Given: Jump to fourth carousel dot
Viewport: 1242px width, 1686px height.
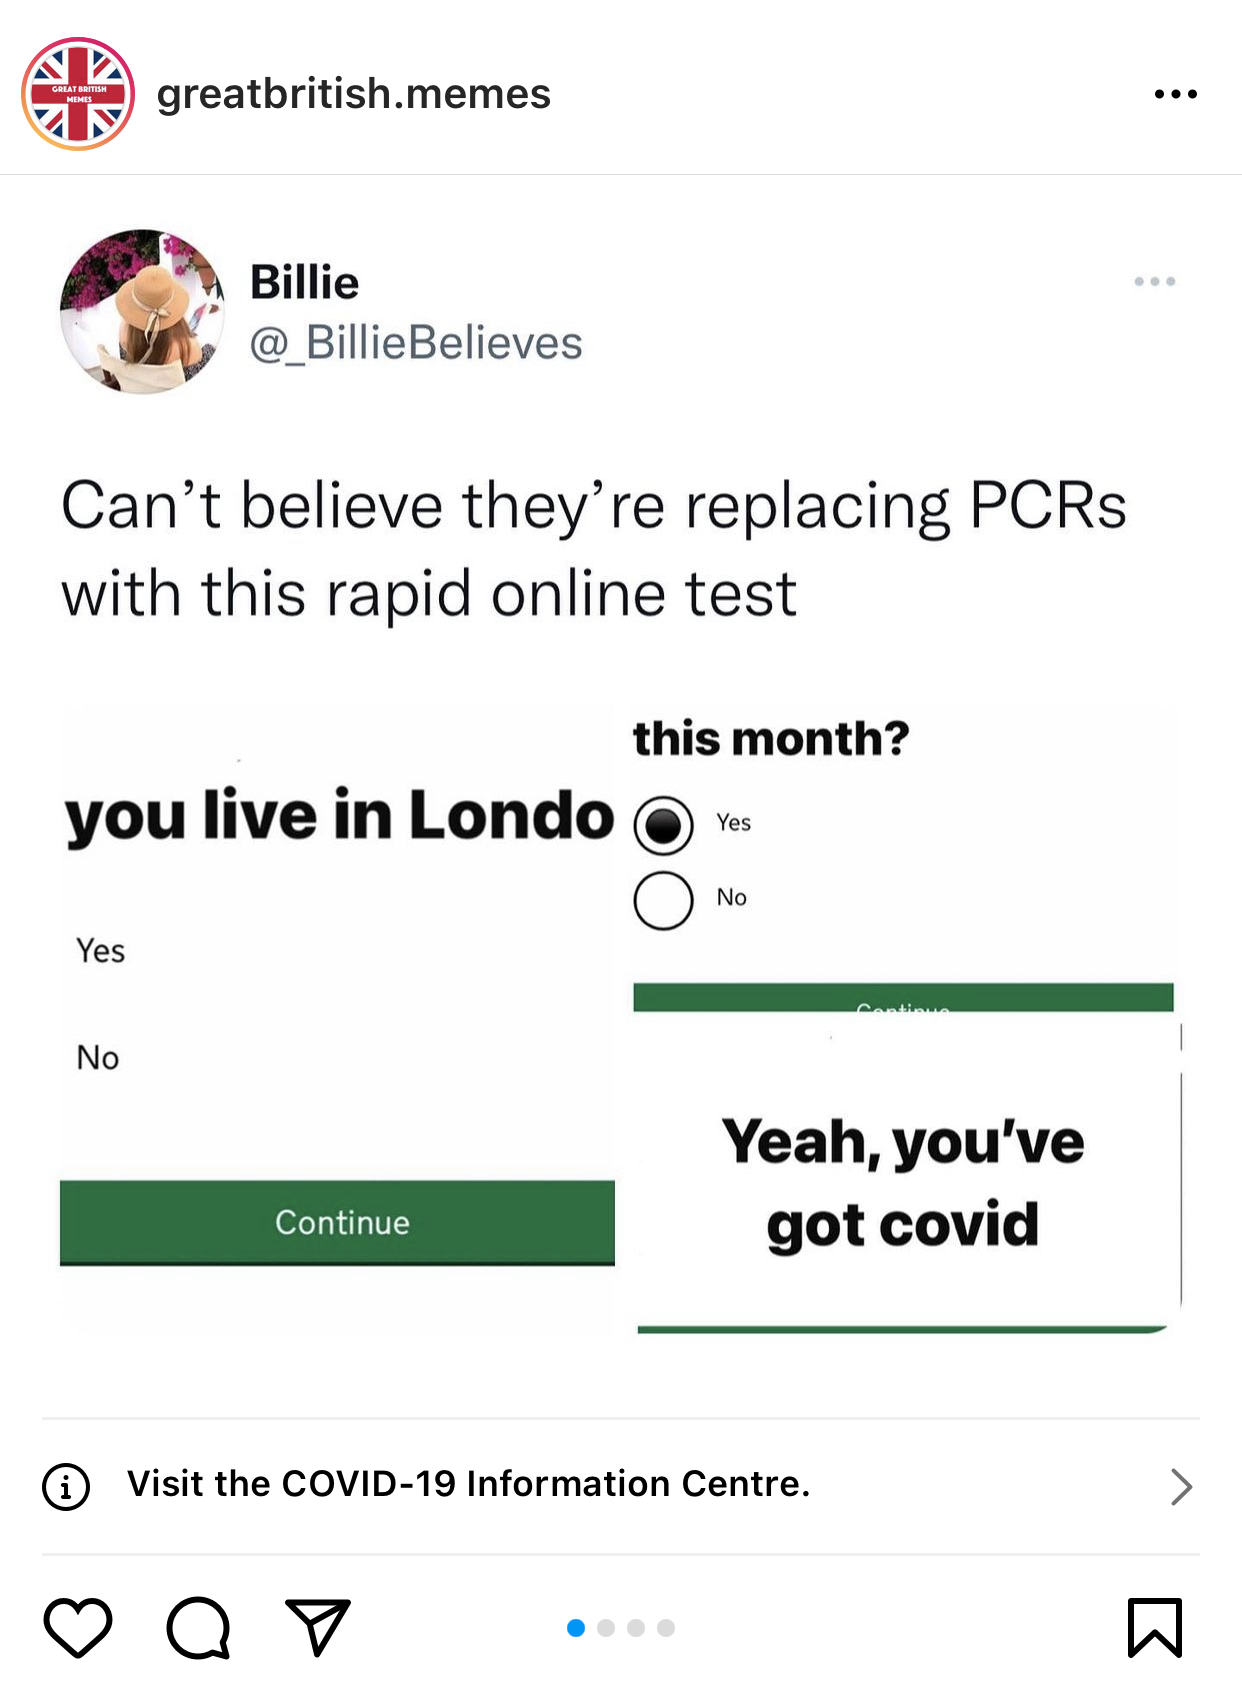Looking at the screenshot, I should (x=666, y=1628).
